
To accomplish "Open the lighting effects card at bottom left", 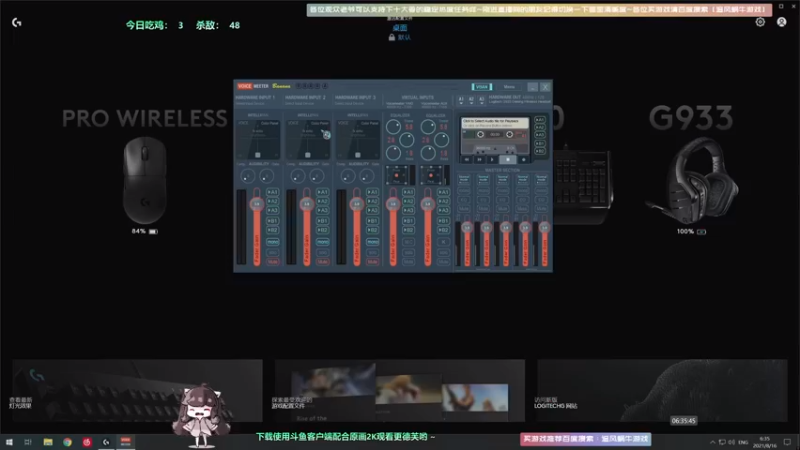I will click(137, 390).
